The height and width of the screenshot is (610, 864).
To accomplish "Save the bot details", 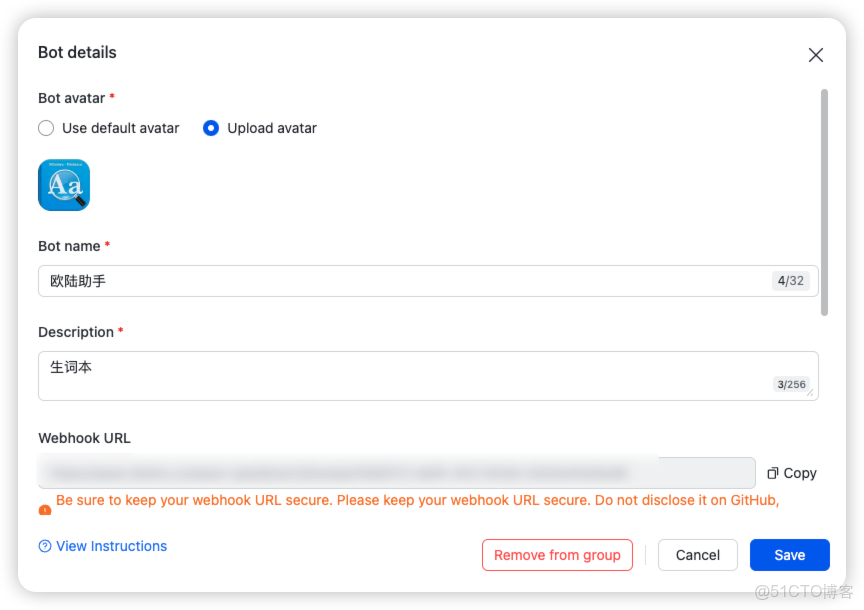I will coord(789,555).
